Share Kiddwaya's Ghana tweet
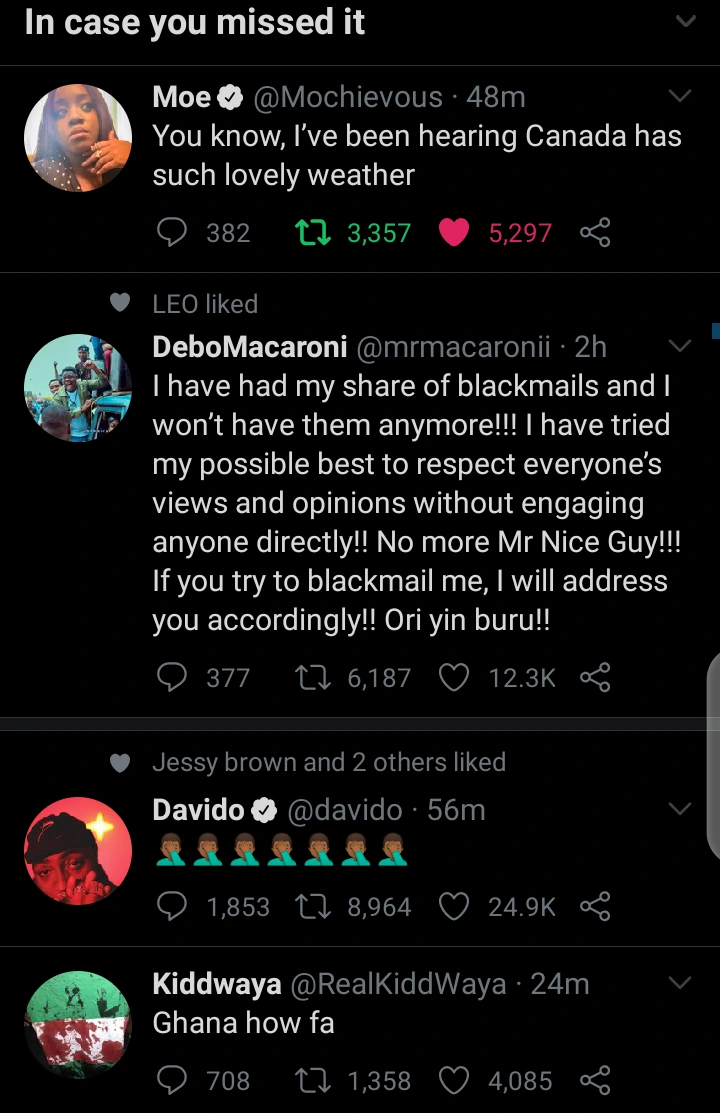Image resolution: width=720 pixels, height=1113 pixels. point(595,1080)
